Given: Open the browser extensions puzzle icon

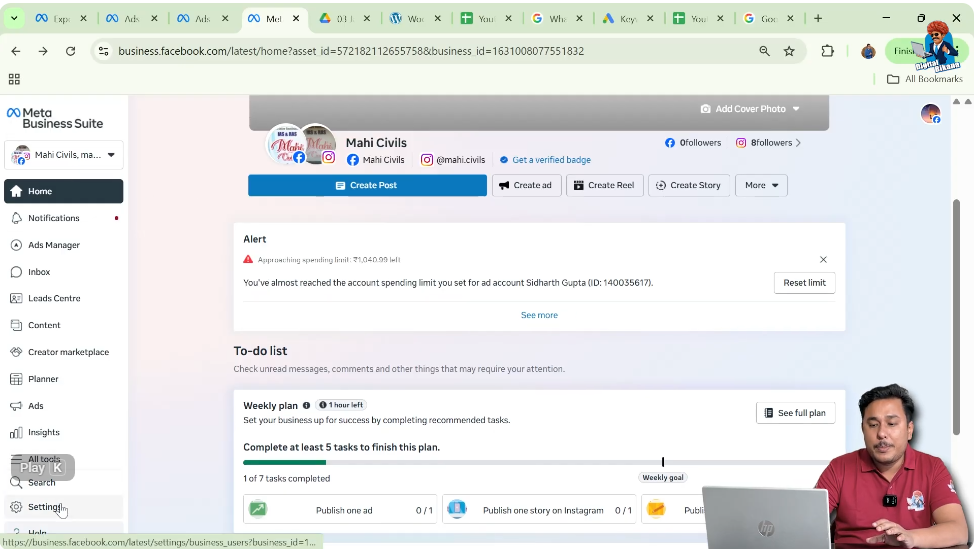Looking at the screenshot, I should click(x=827, y=51).
